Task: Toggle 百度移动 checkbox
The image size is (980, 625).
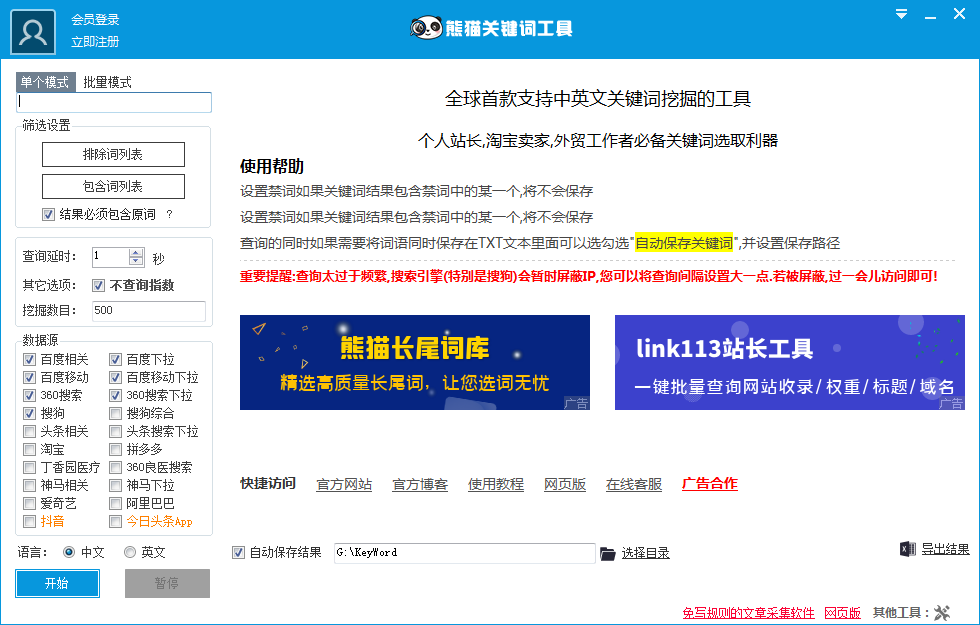Action: [29, 378]
